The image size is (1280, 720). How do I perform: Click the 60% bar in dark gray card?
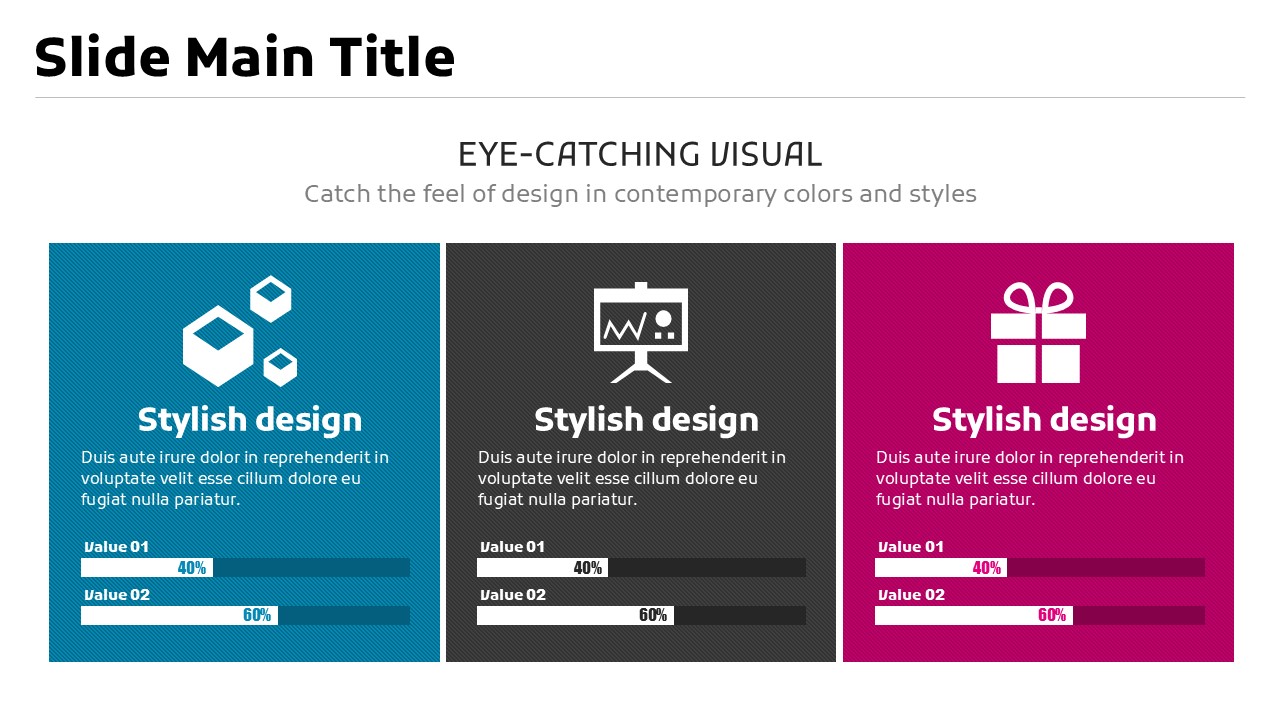point(641,615)
